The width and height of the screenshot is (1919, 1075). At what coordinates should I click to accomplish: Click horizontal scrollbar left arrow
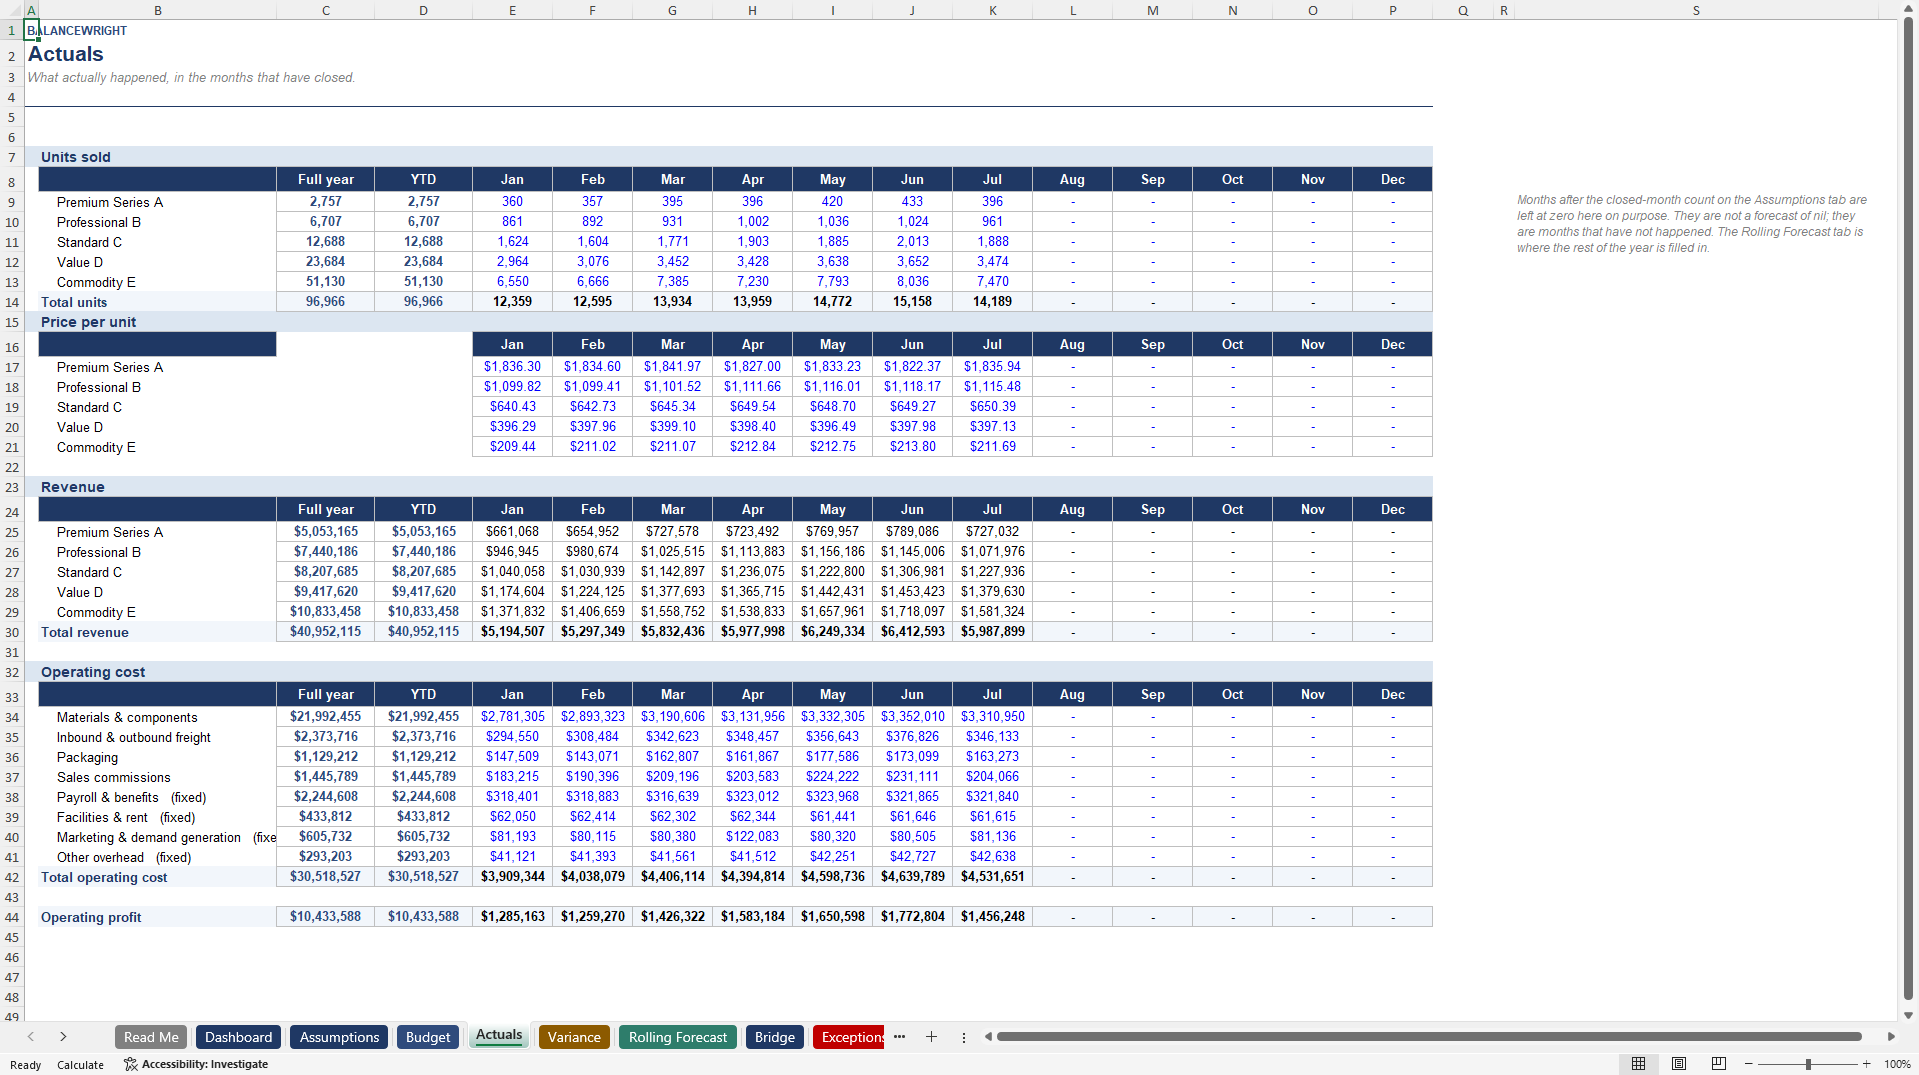pyautogui.click(x=988, y=1037)
